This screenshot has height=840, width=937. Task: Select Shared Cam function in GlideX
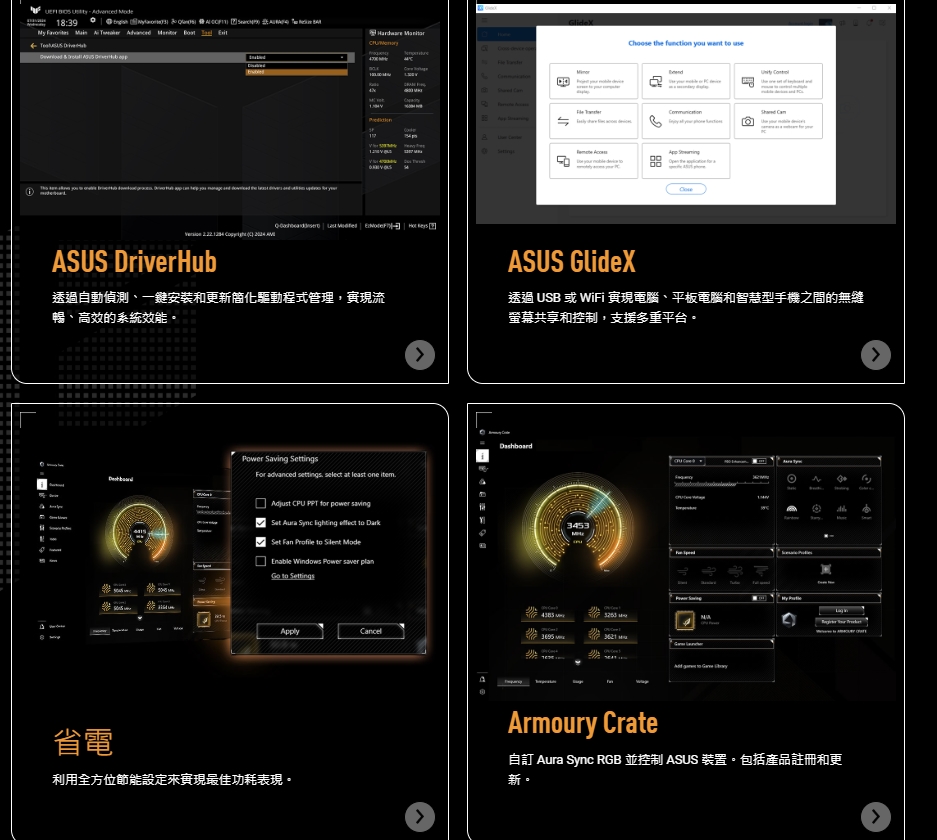point(778,121)
